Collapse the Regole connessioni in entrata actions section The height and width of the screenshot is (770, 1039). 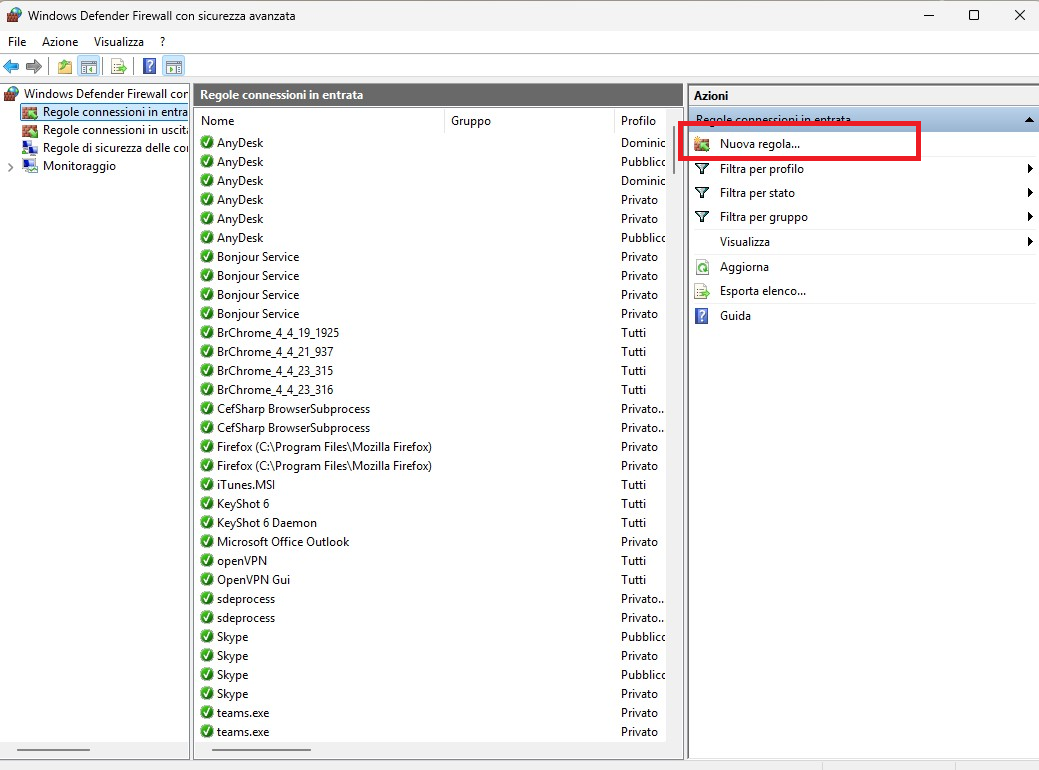(x=1029, y=120)
